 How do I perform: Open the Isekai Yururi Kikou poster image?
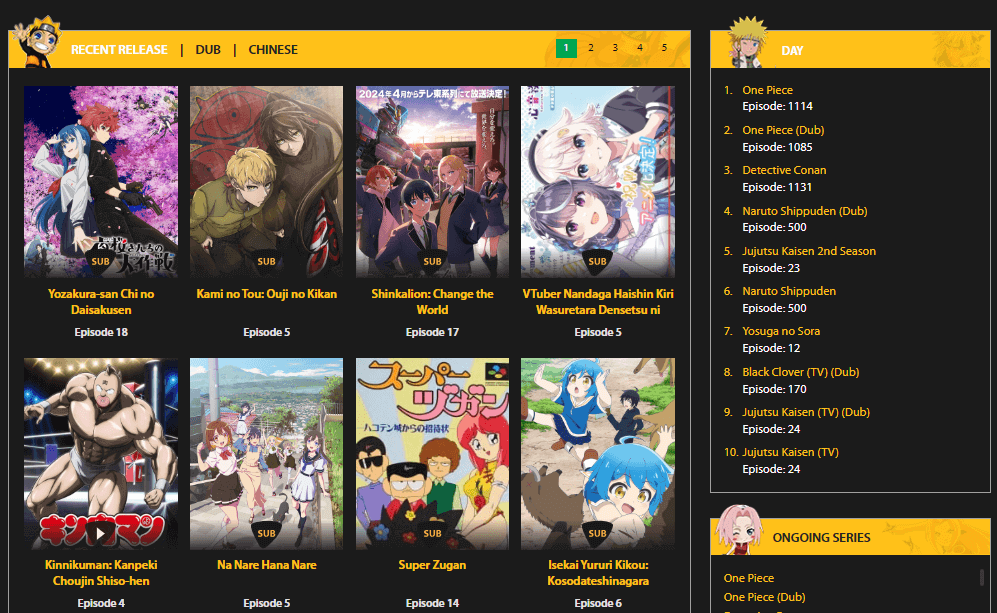[x=598, y=453]
